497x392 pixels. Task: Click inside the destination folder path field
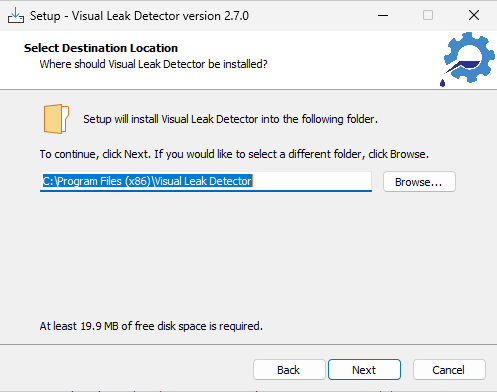tap(206, 182)
